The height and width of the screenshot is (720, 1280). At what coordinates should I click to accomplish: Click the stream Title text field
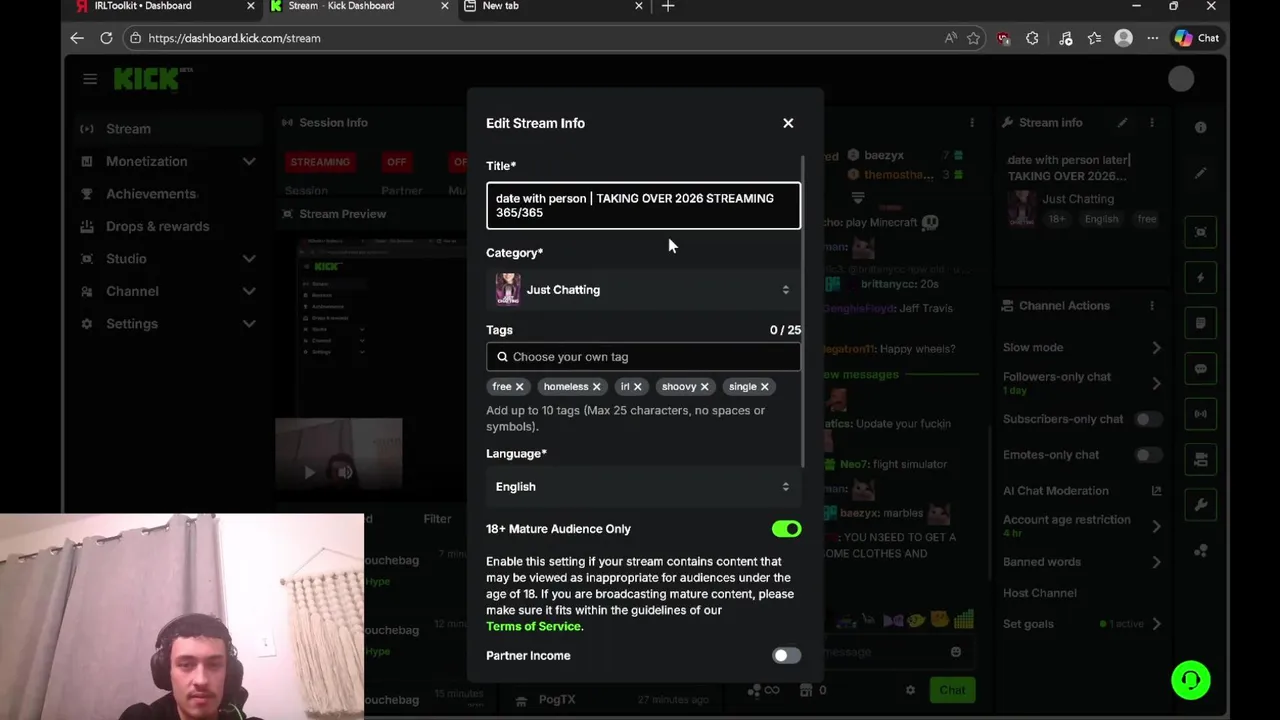point(643,205)
